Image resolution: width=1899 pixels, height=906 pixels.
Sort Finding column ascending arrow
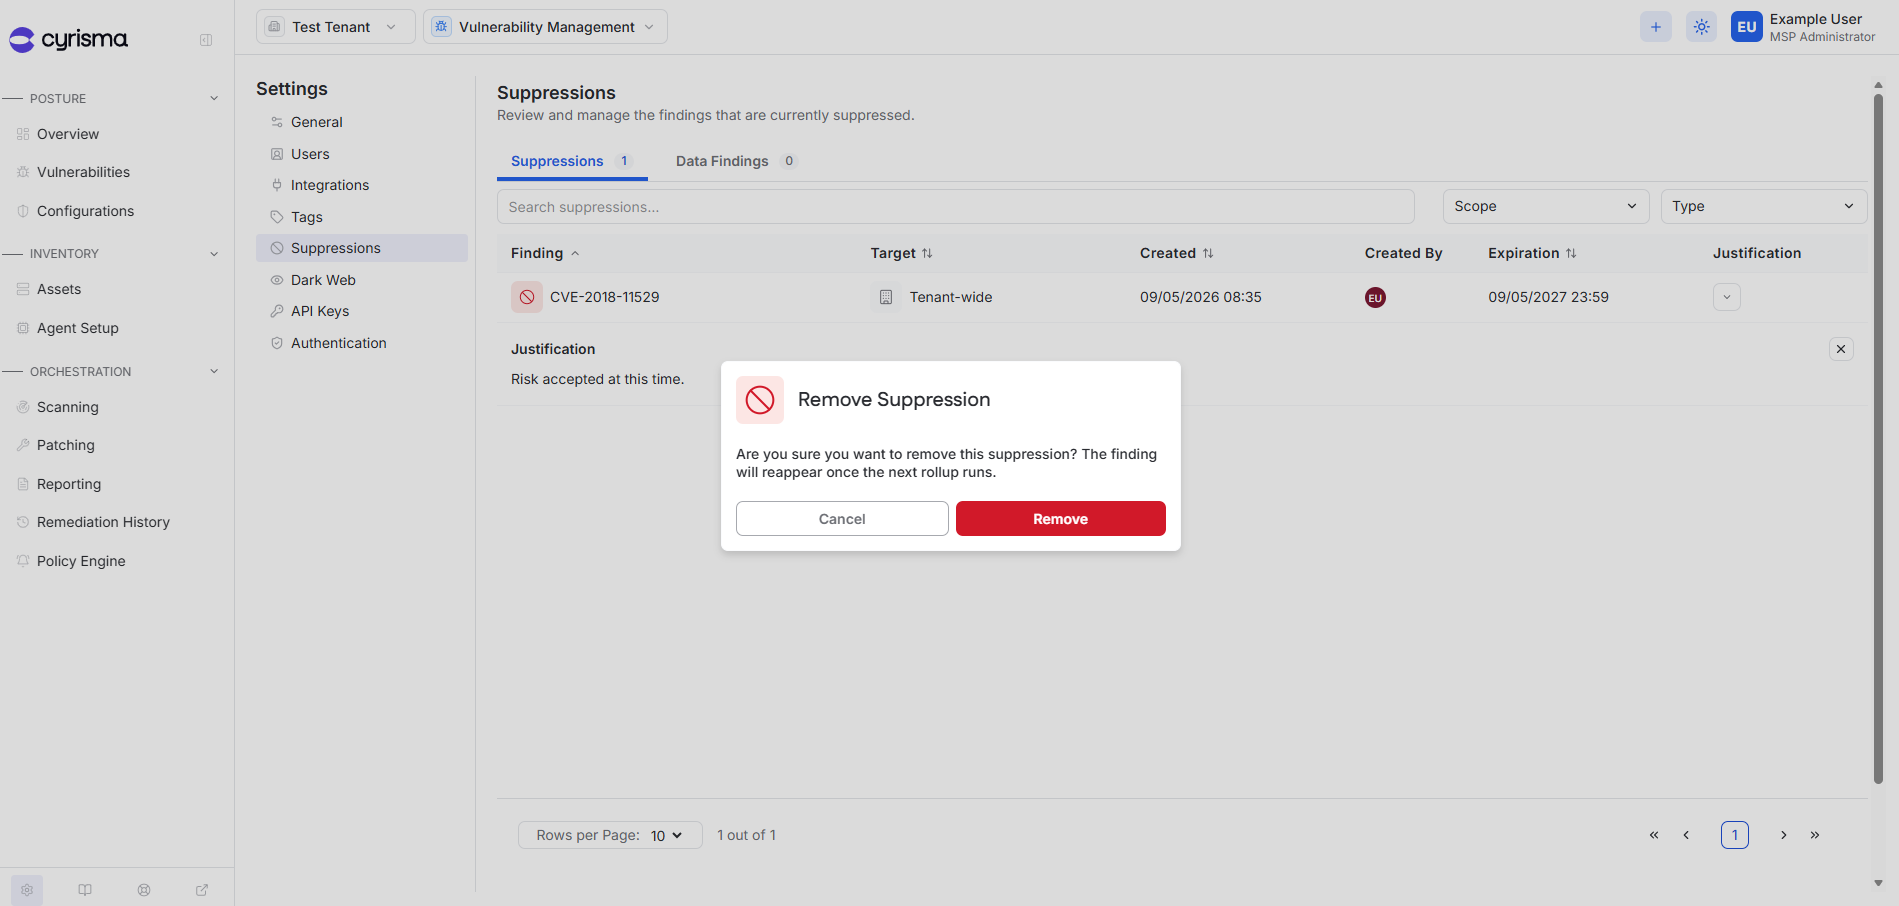click(x=575, y=253)
